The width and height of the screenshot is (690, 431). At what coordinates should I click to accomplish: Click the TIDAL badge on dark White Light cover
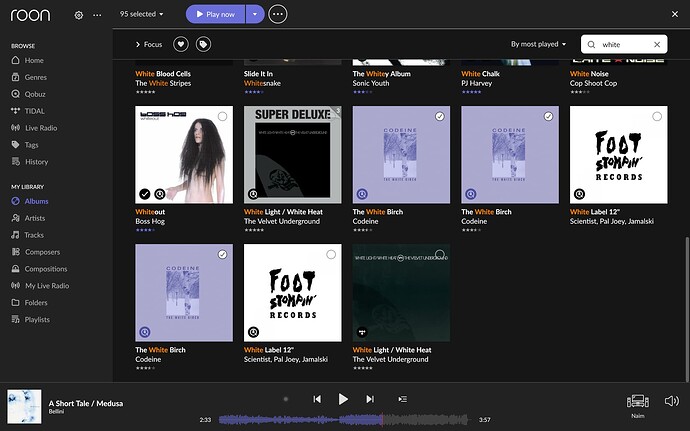[362, 332]
